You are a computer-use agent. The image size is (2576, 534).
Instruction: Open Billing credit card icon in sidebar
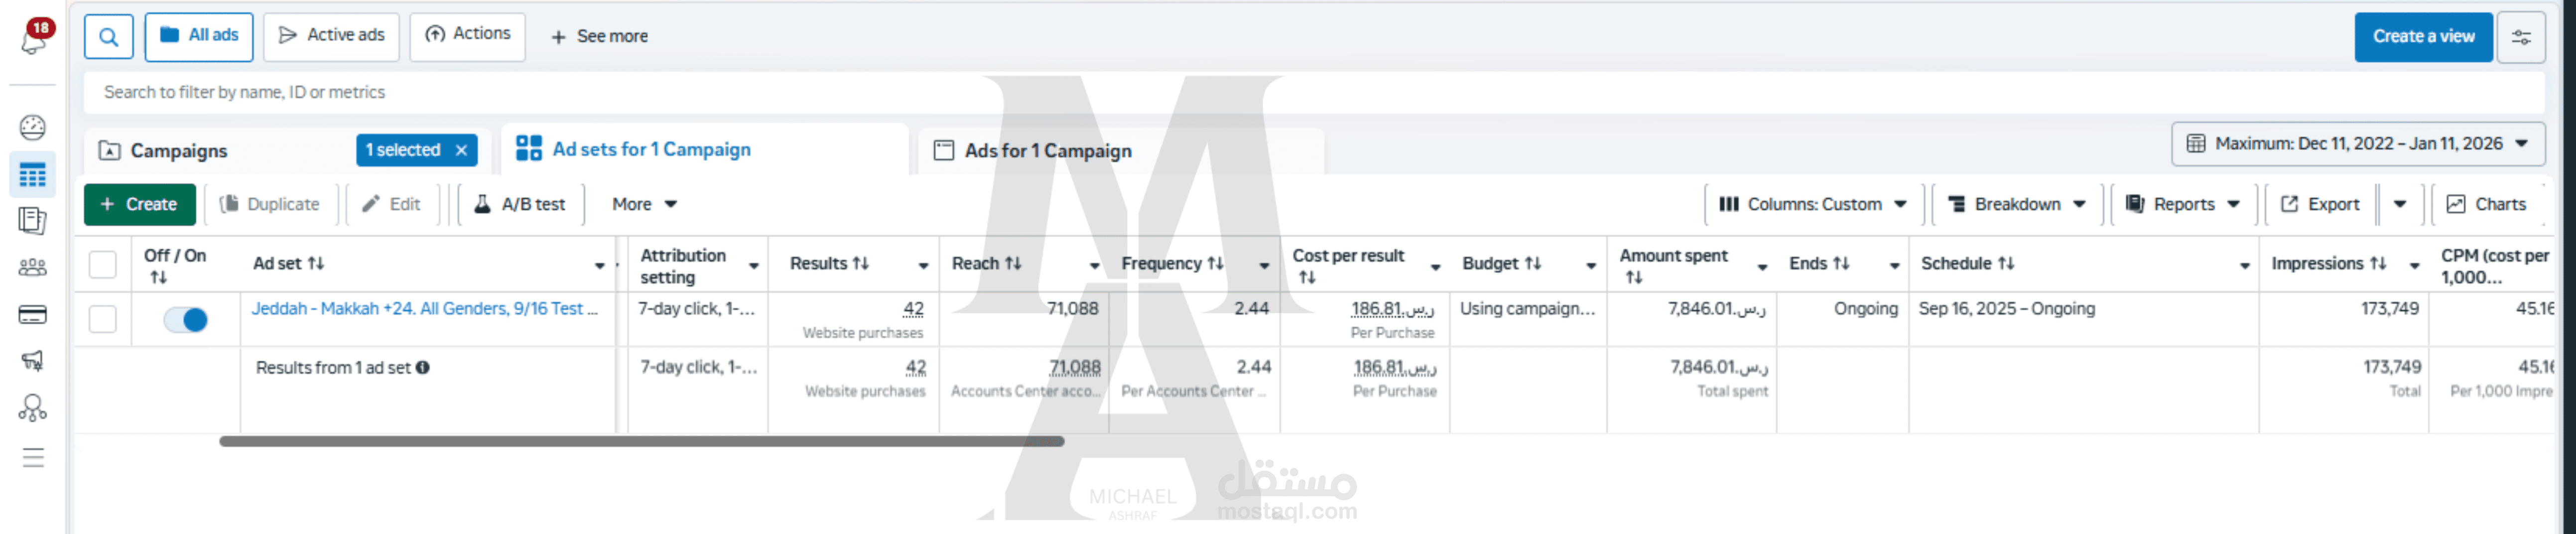[33, 315]
